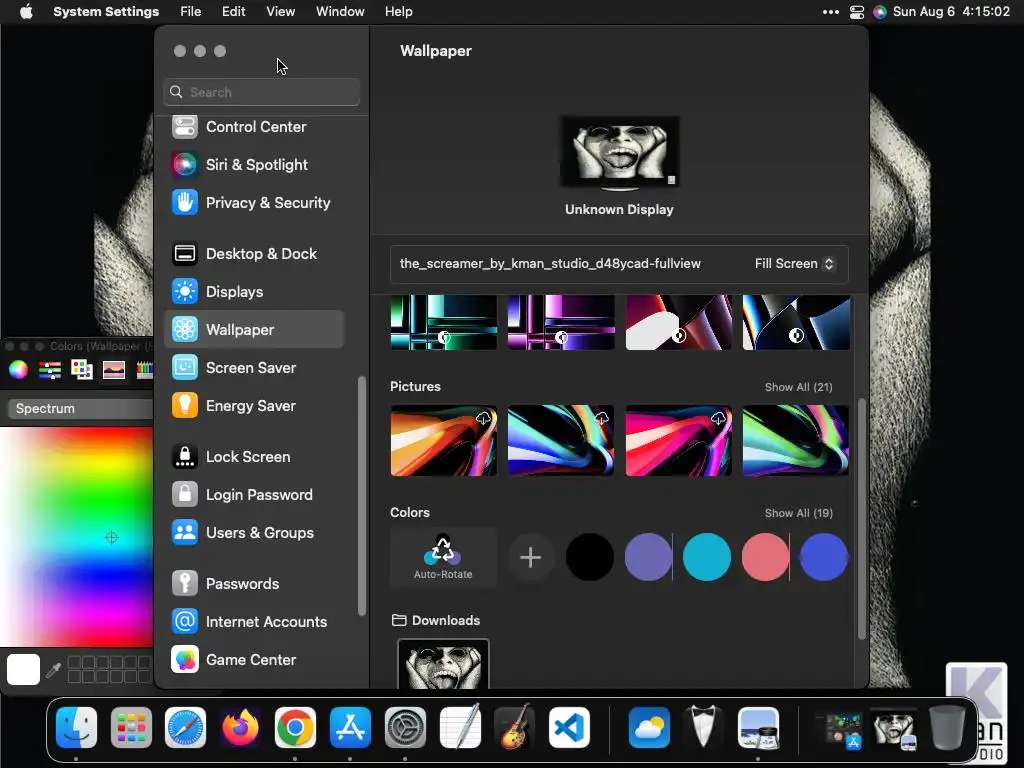Launch Google Chrome from the Dock

295,728
